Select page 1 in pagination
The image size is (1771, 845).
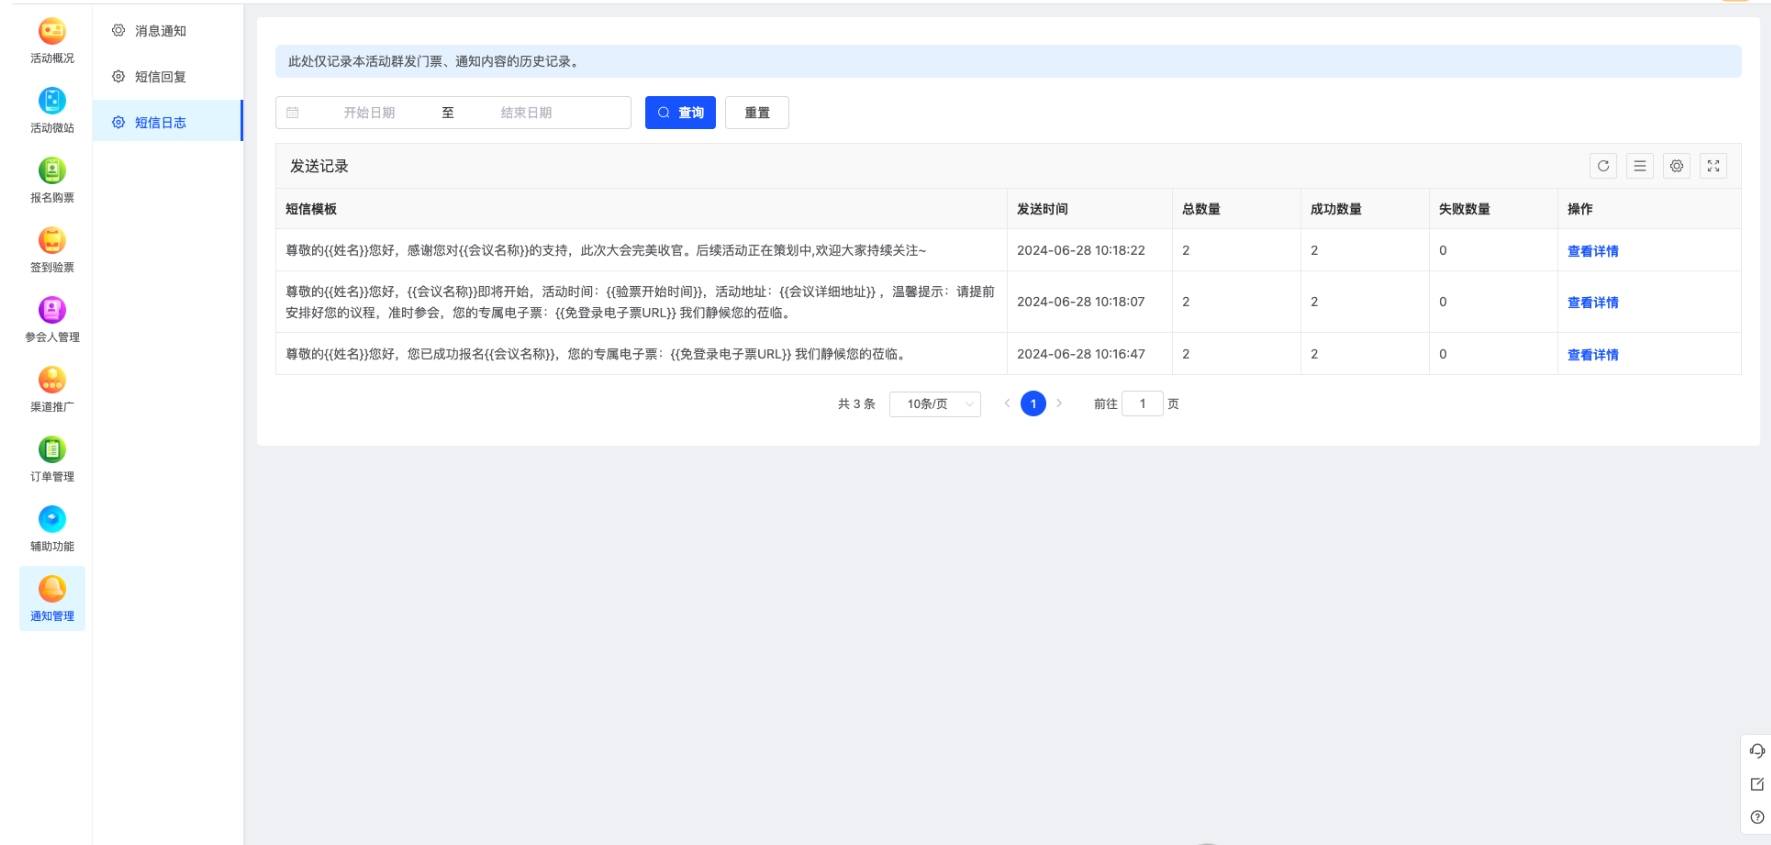[1033, 404]
